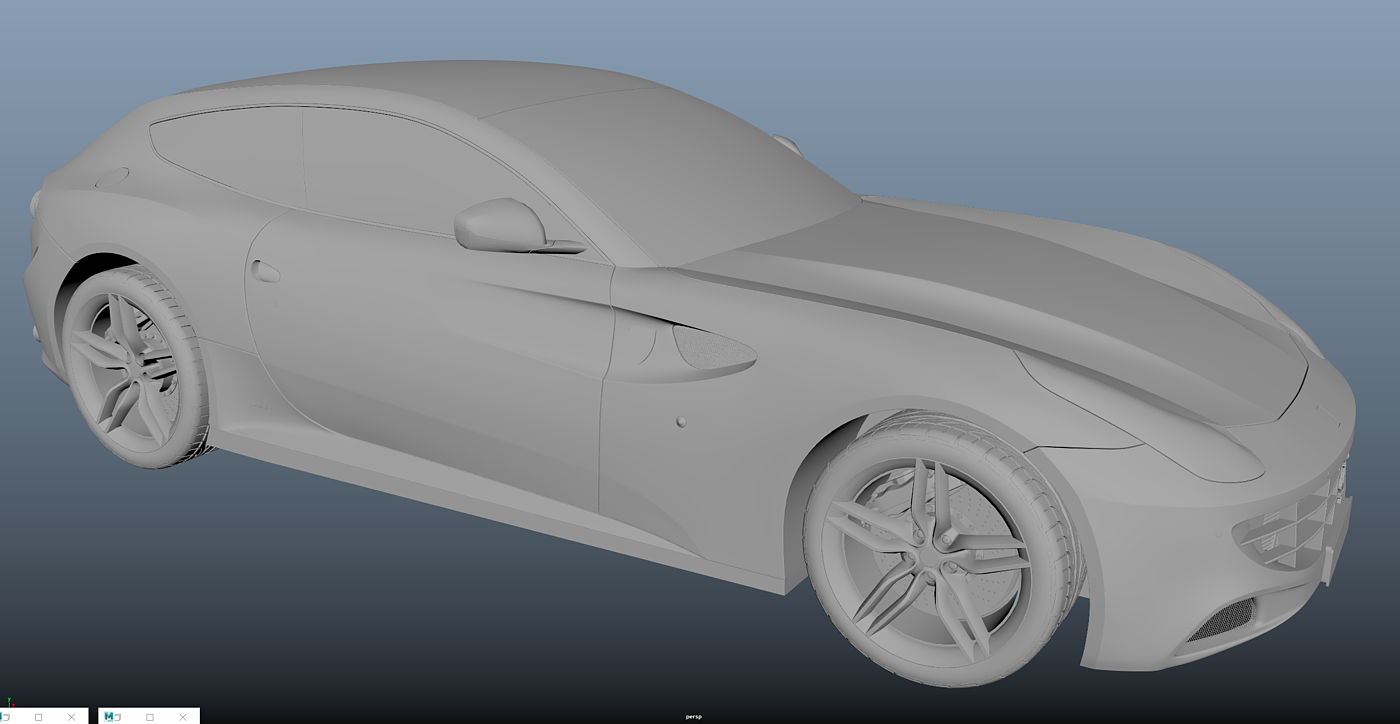Click the Maya logo on the minimized window

(109, 716)
